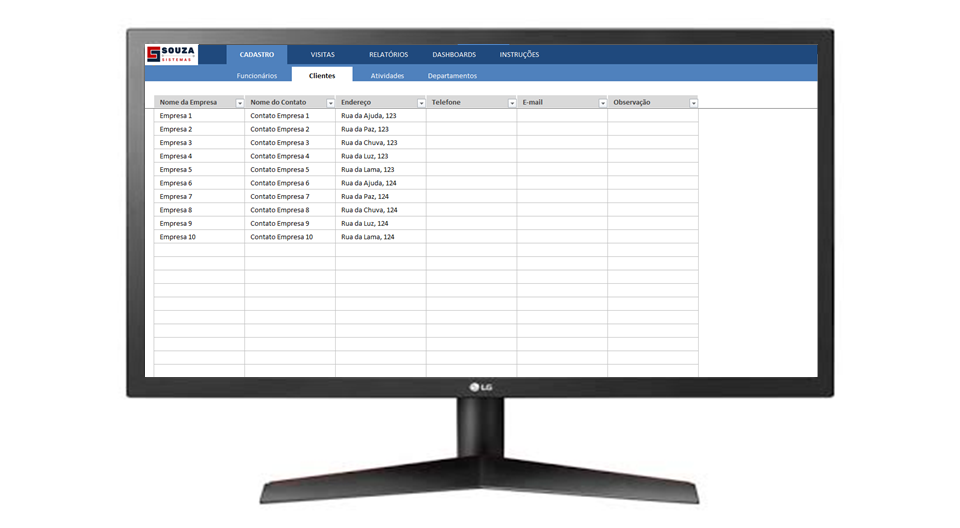Open the RELATÓRIOS tab
This screenshot has width=960, height=528.
tap(388, 55)
